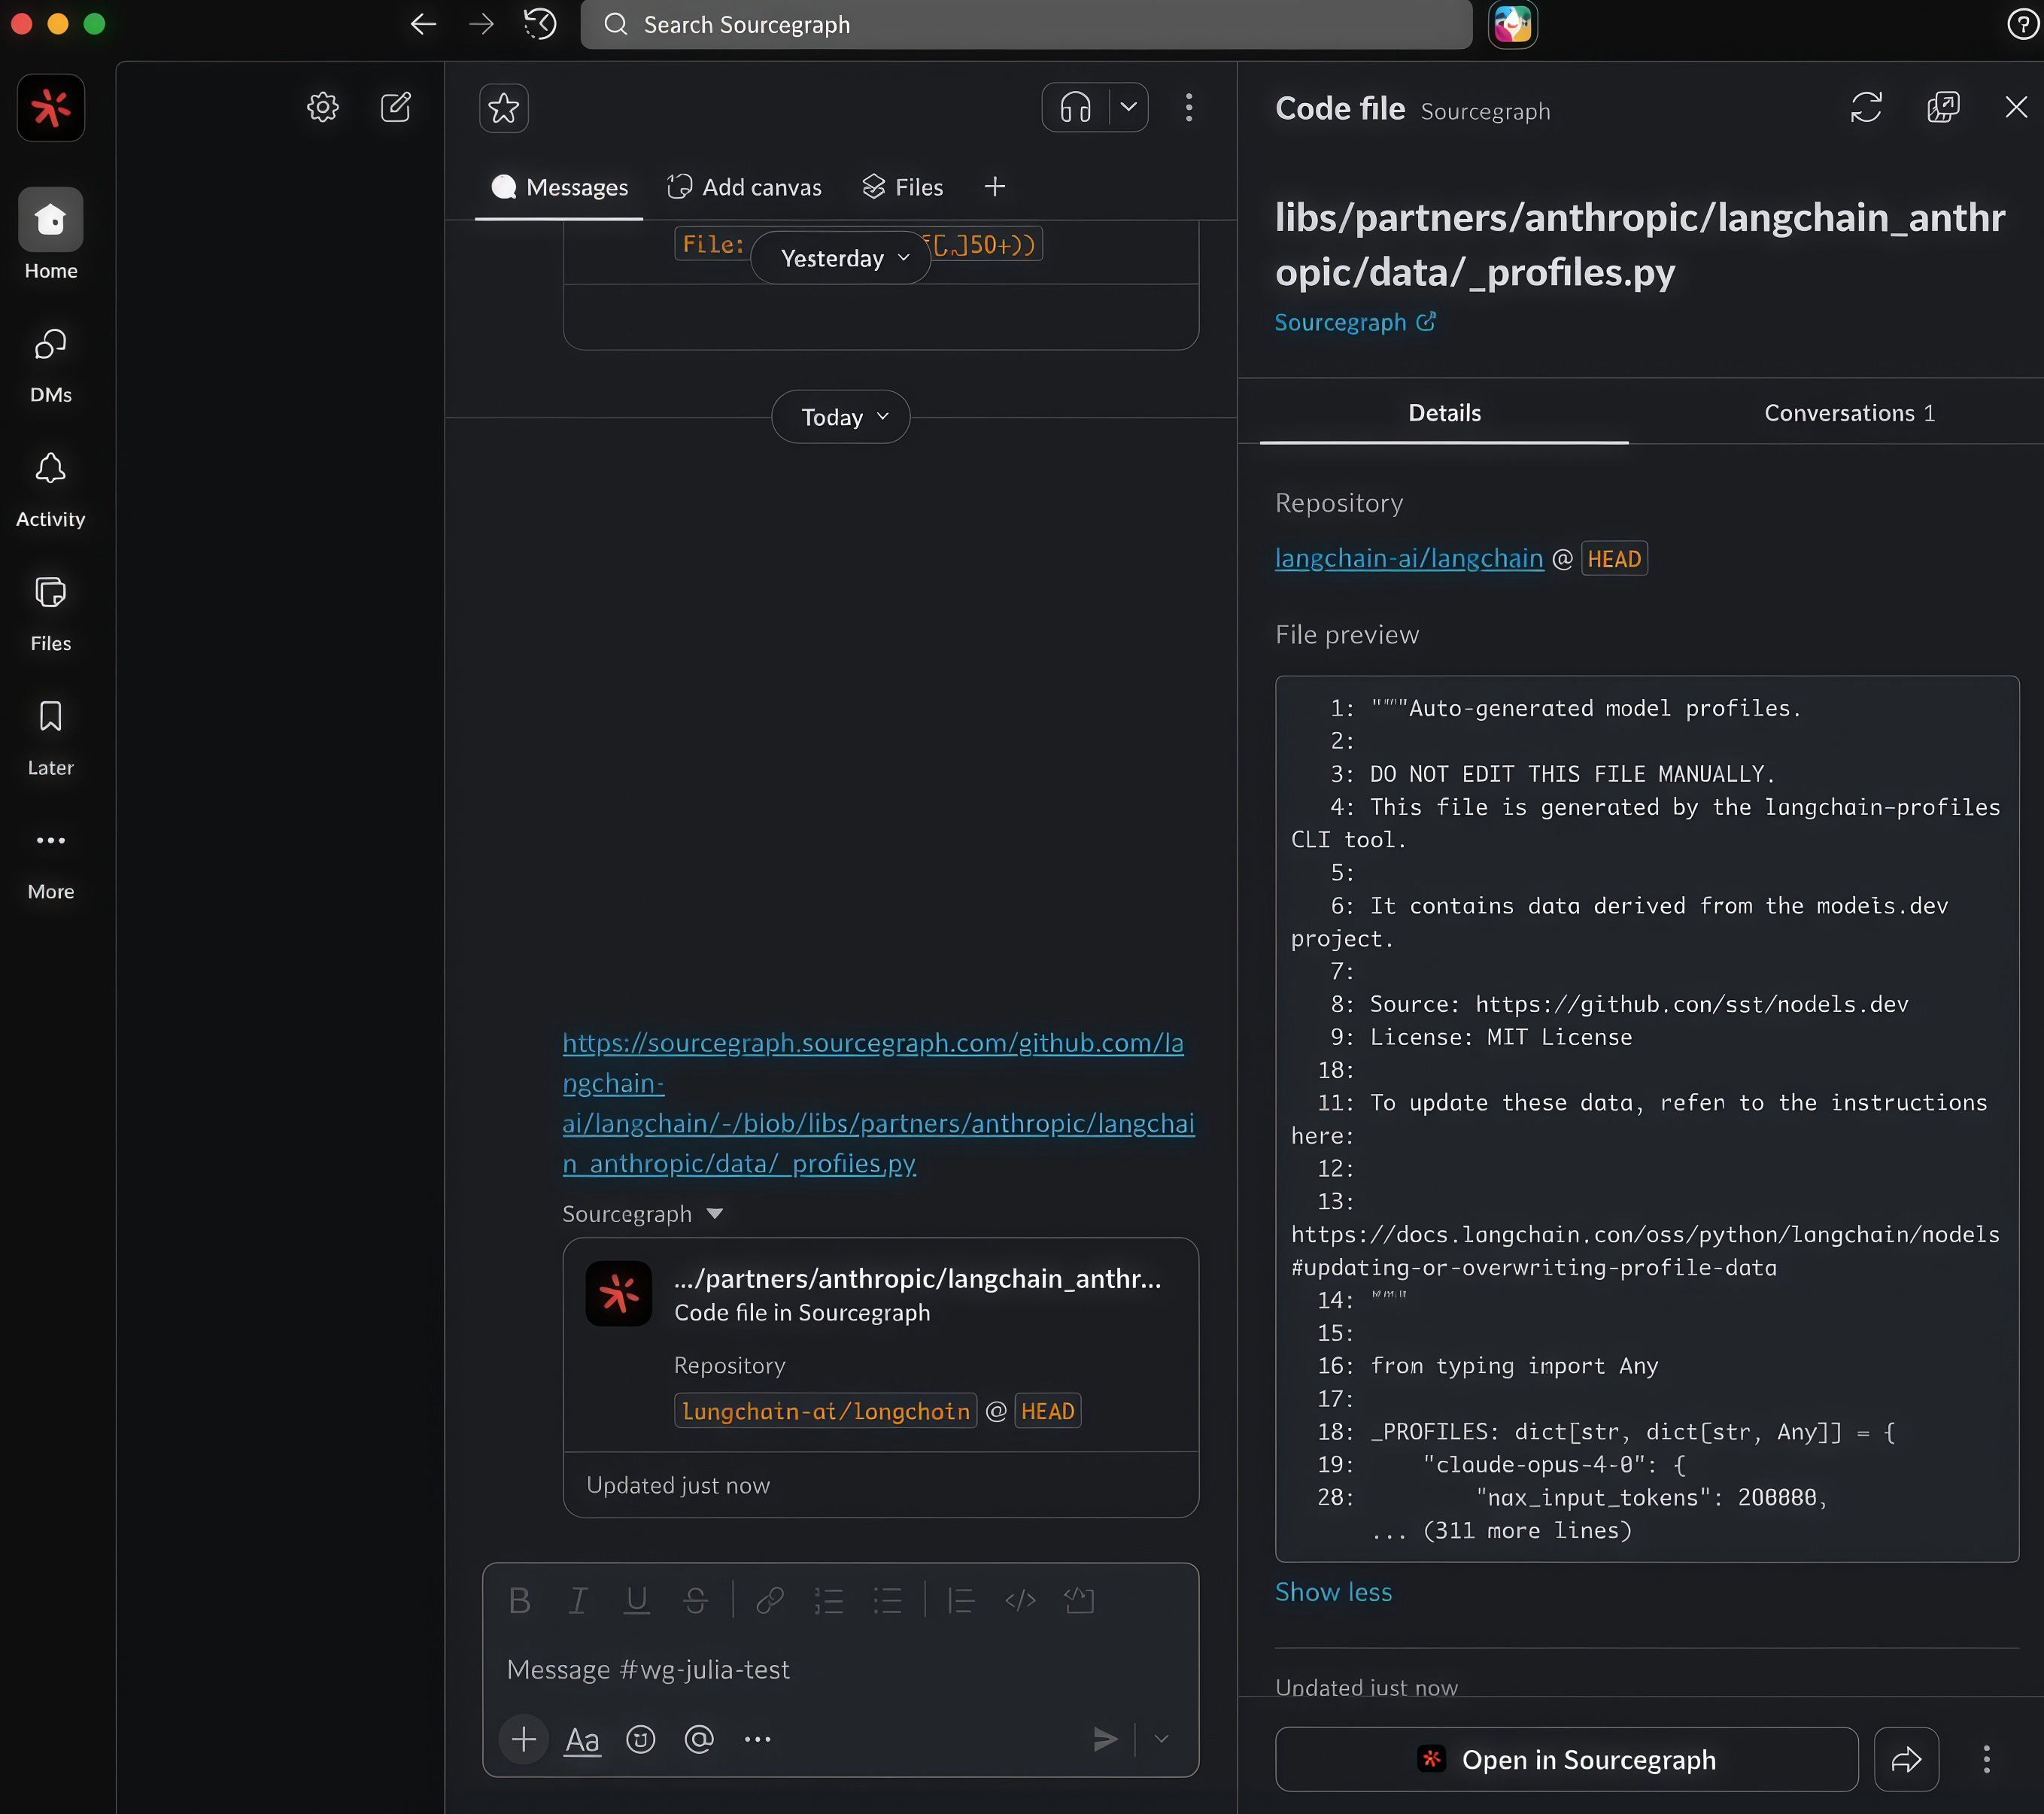Open the Later section in the sidebar
The width and height of the screenshot is (2044, 1814).
coord(50,733)
